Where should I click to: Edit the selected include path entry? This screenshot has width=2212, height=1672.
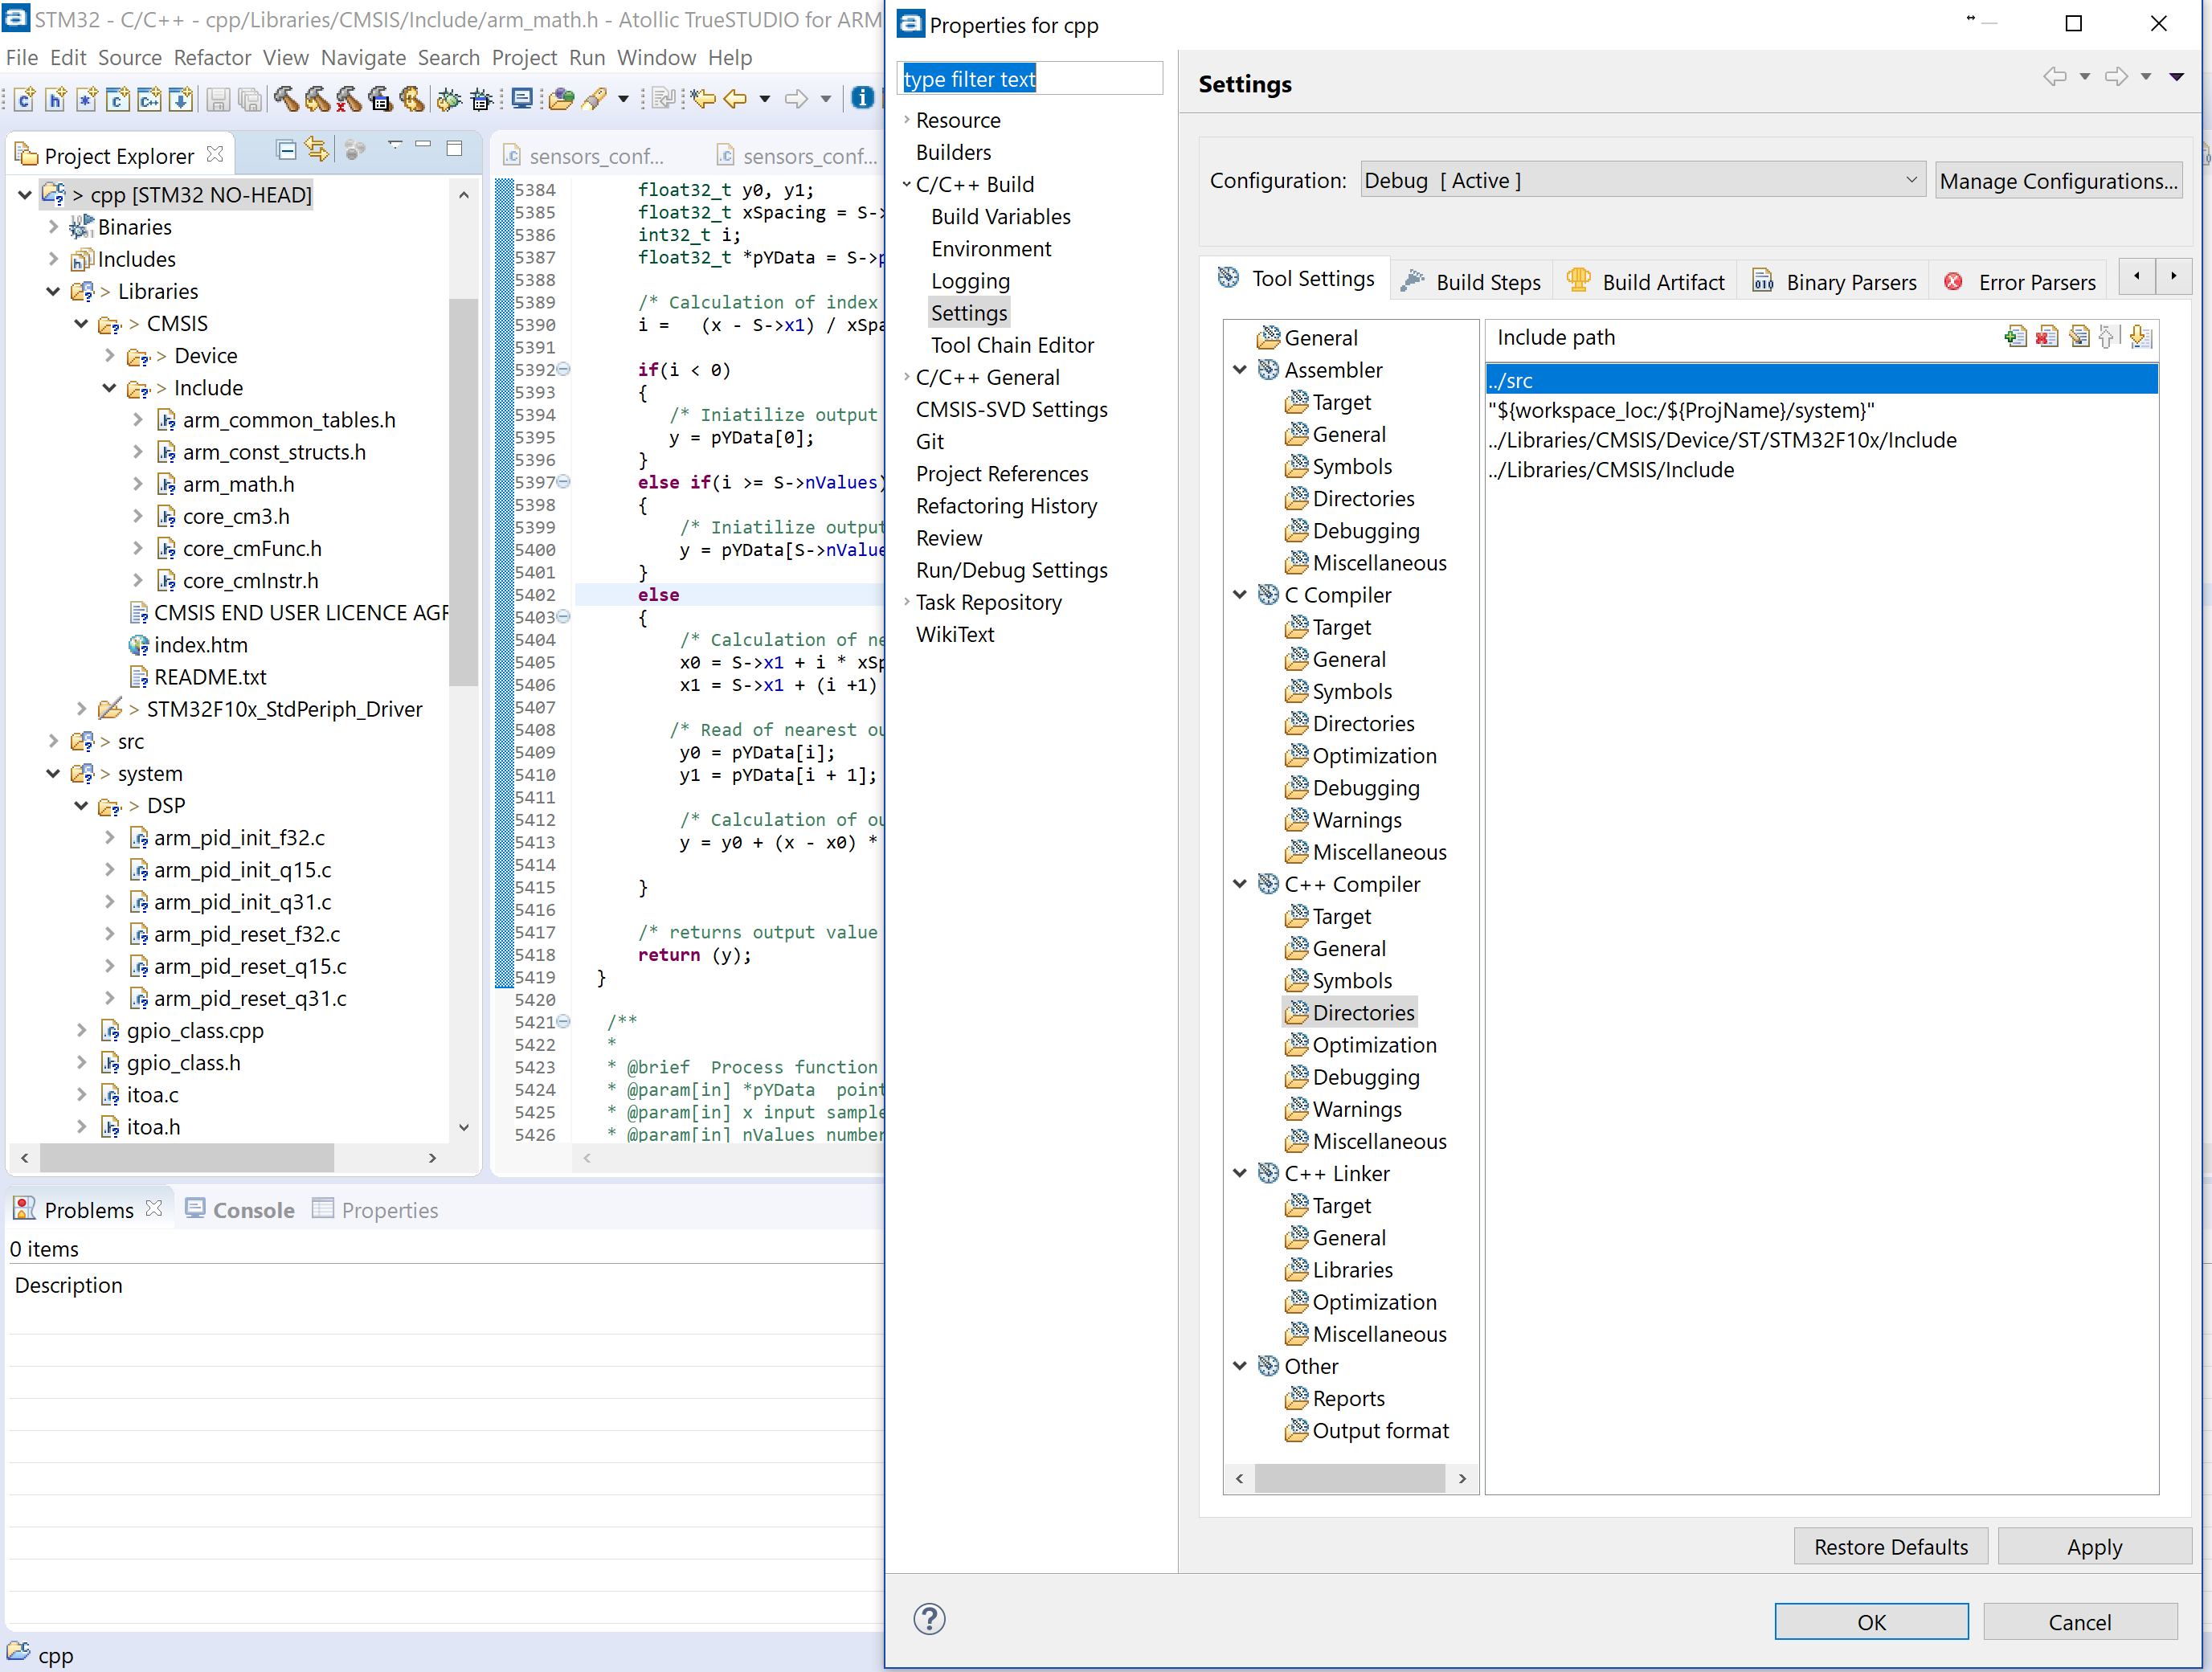pyautogui.click(x=2081, y=337)
